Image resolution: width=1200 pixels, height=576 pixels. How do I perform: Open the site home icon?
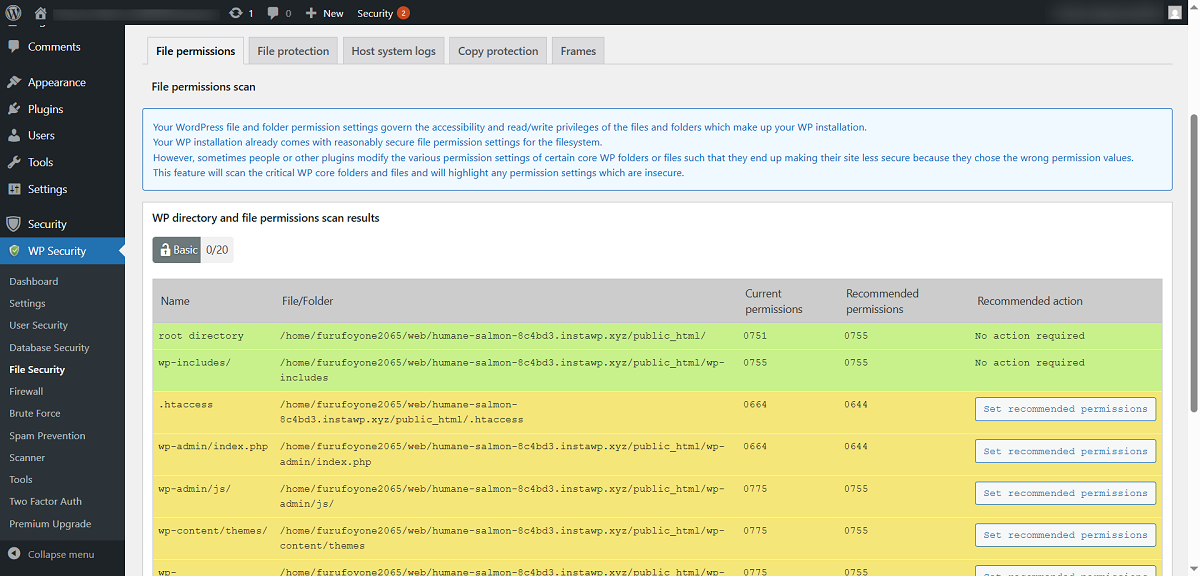40,13
